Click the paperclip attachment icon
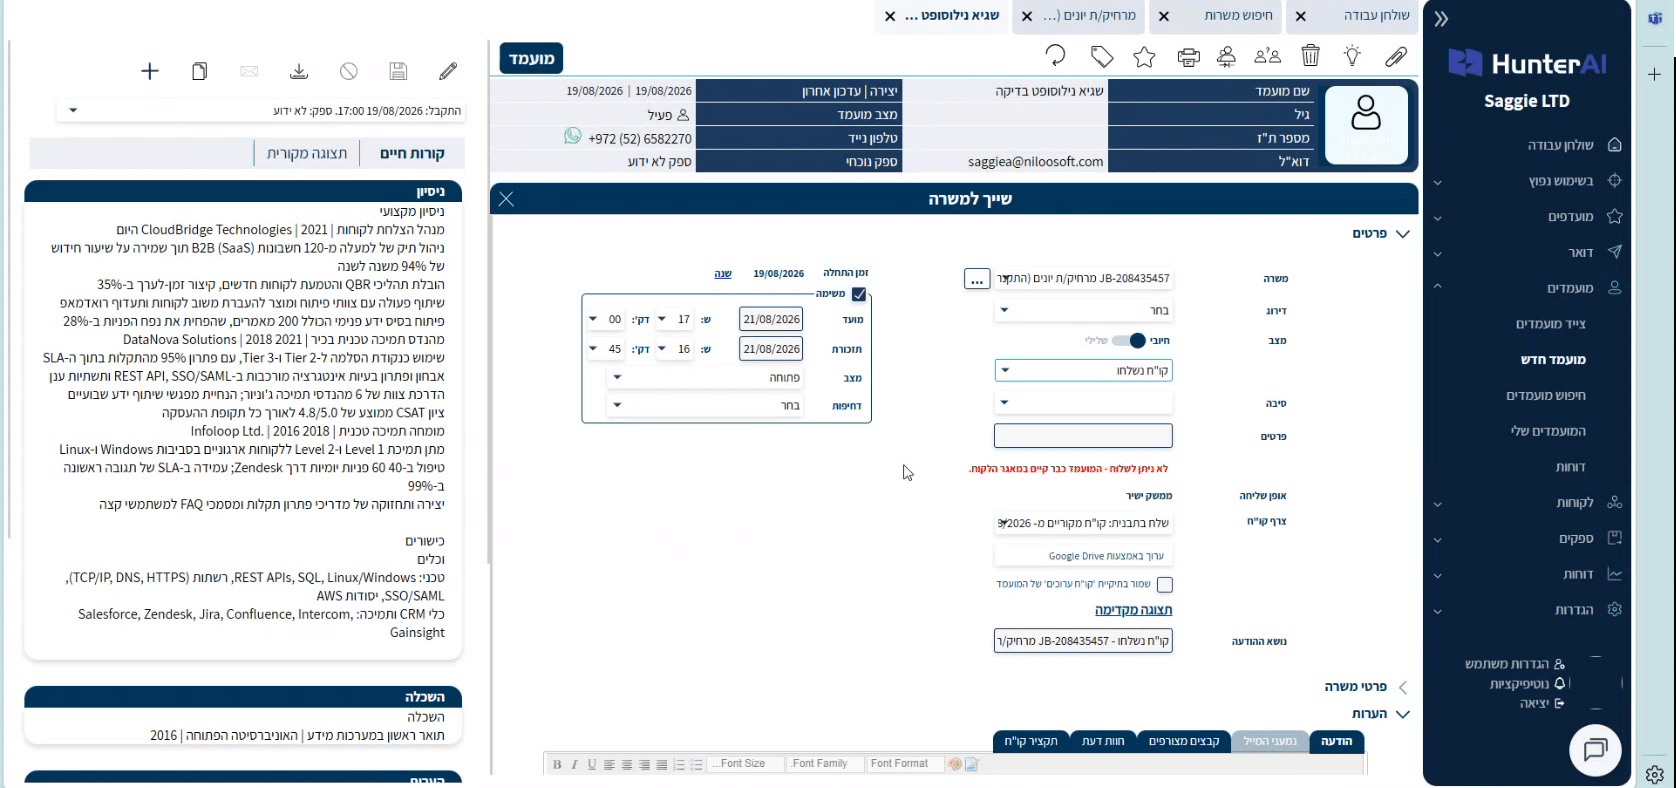Viewport: 1676px width, 788px height. coord(1395,57)
